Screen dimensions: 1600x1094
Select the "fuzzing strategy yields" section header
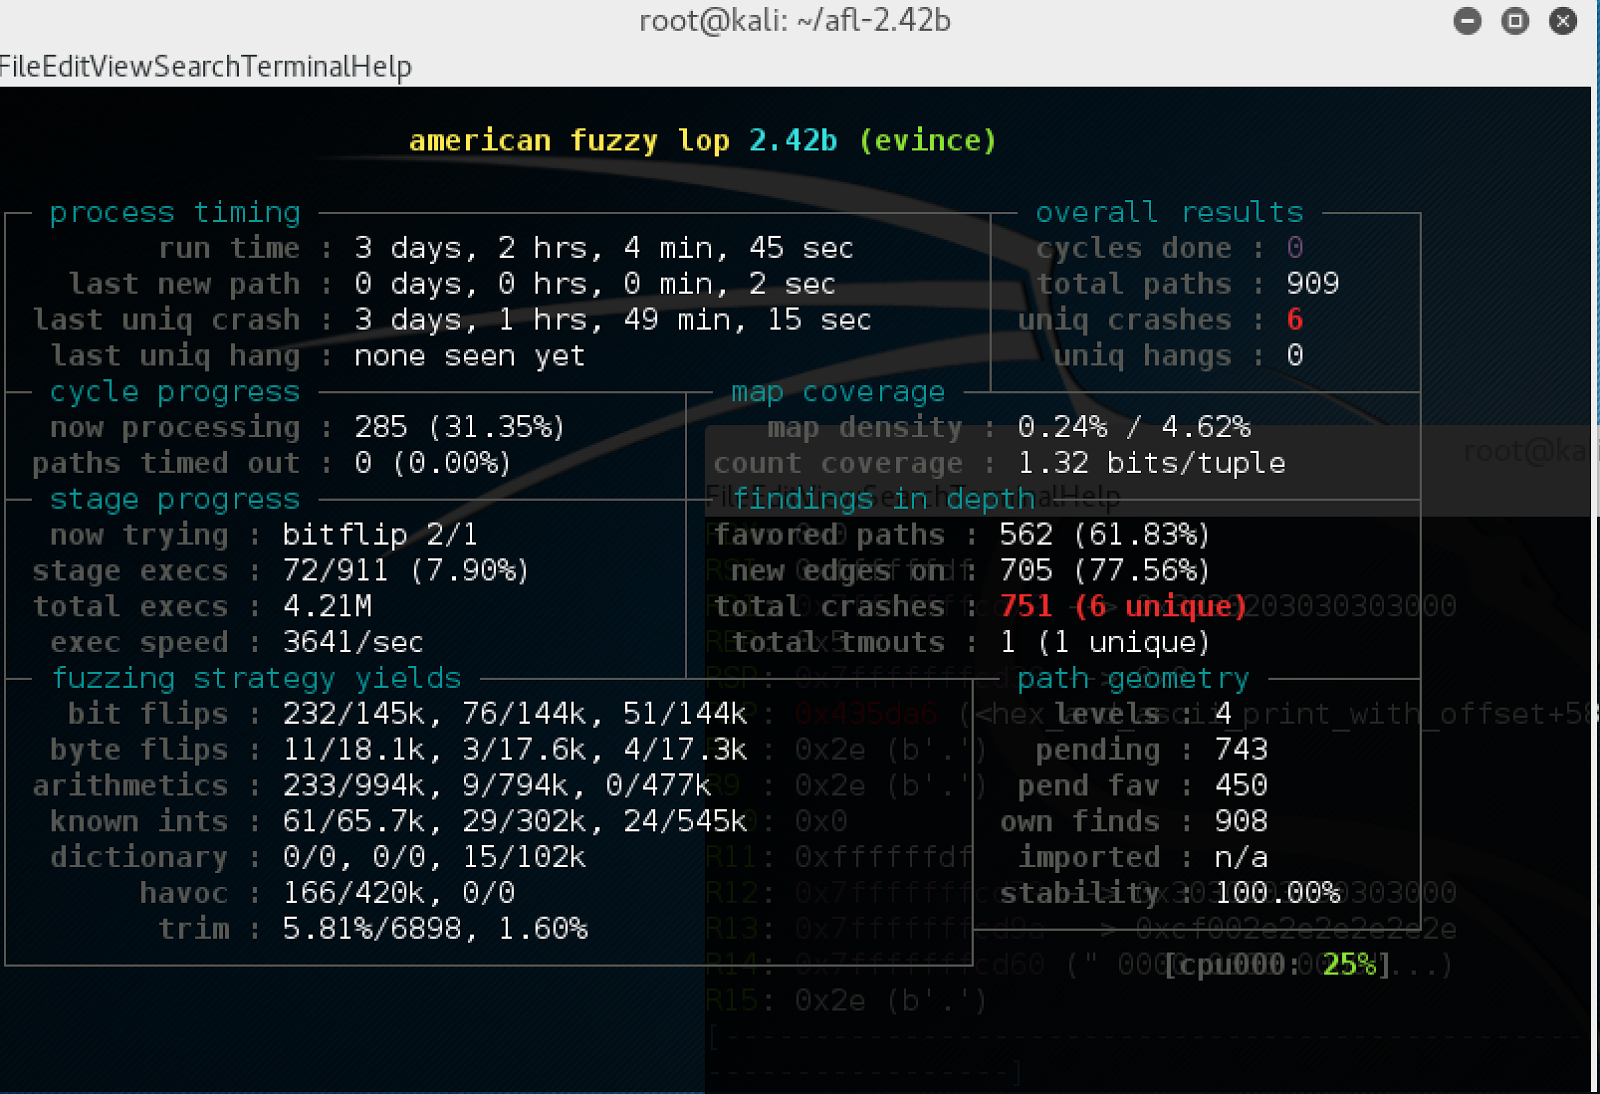pyautogui.click(x=257, y=678)
